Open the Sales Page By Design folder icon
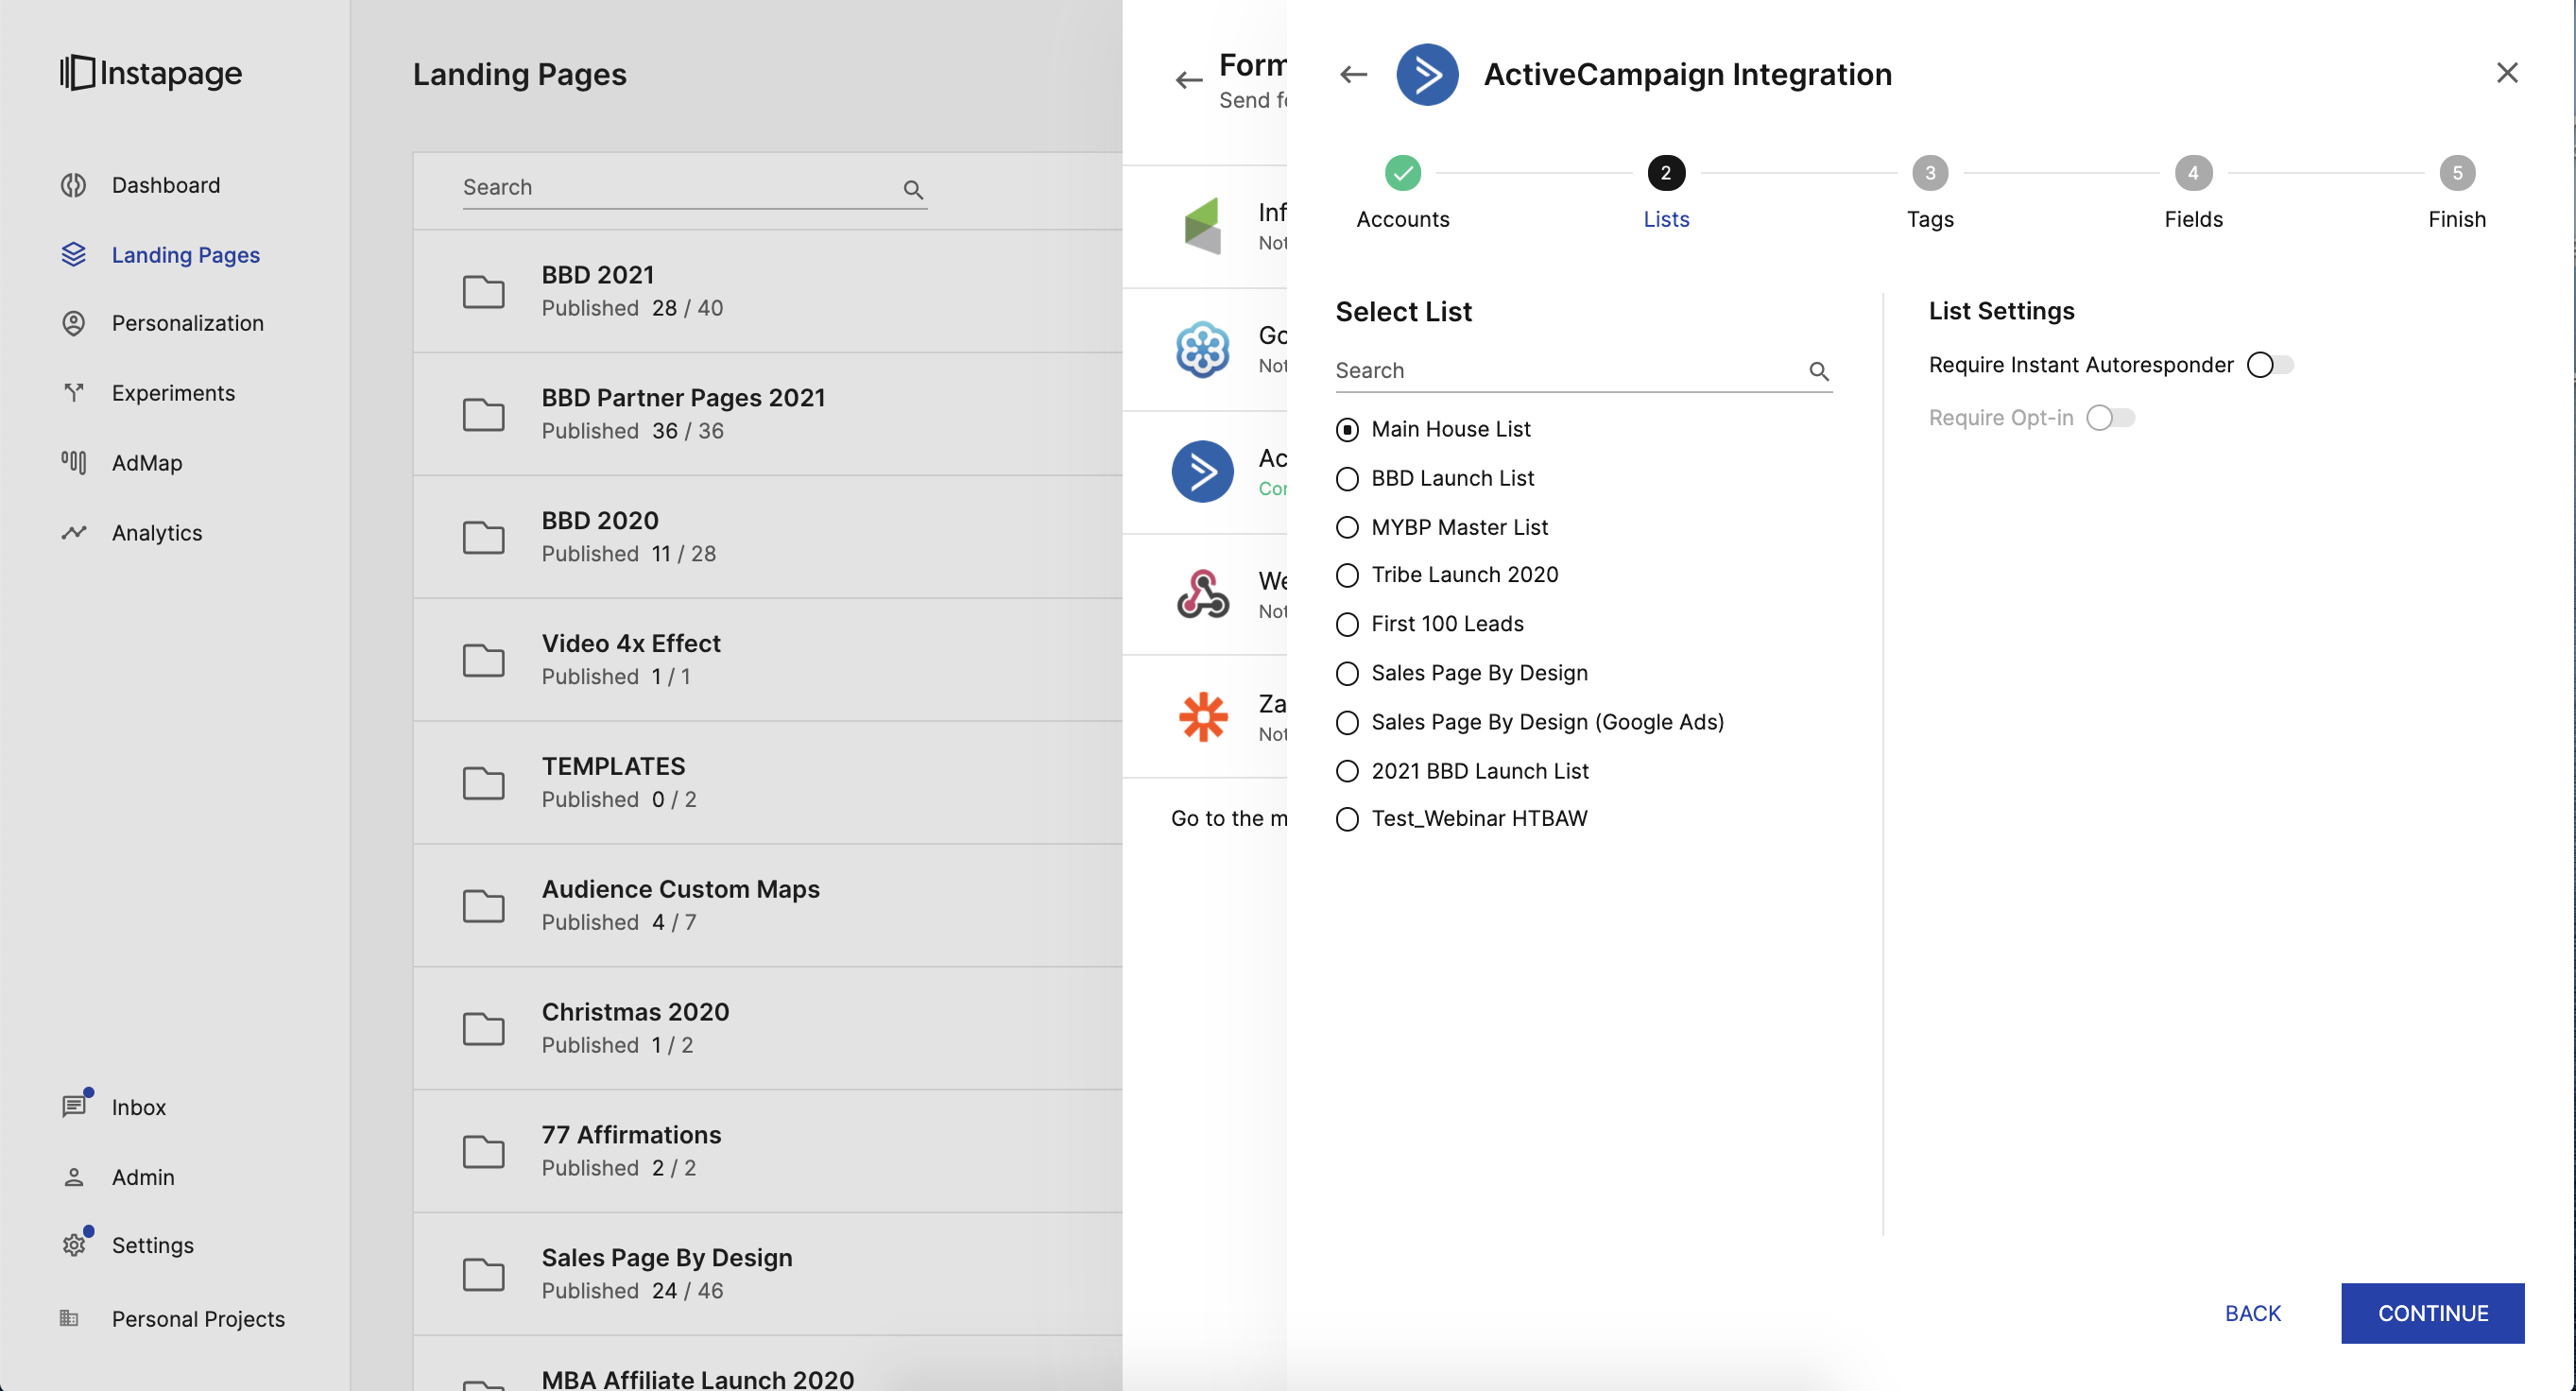Image resolution: width=2576 pixels, height=1391 pixels. [x=484, y=1274]
